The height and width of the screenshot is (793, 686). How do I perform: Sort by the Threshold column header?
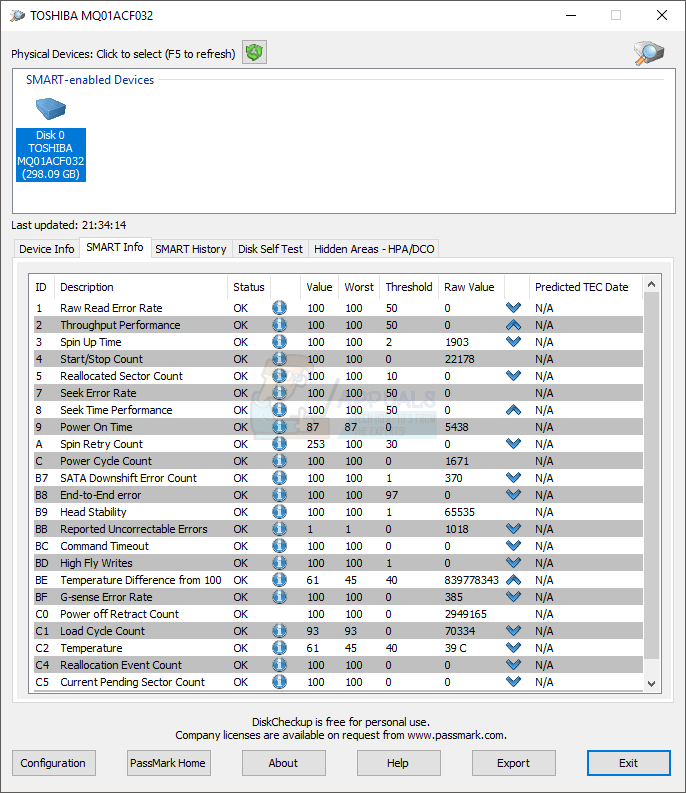click(x=409, y=287)
